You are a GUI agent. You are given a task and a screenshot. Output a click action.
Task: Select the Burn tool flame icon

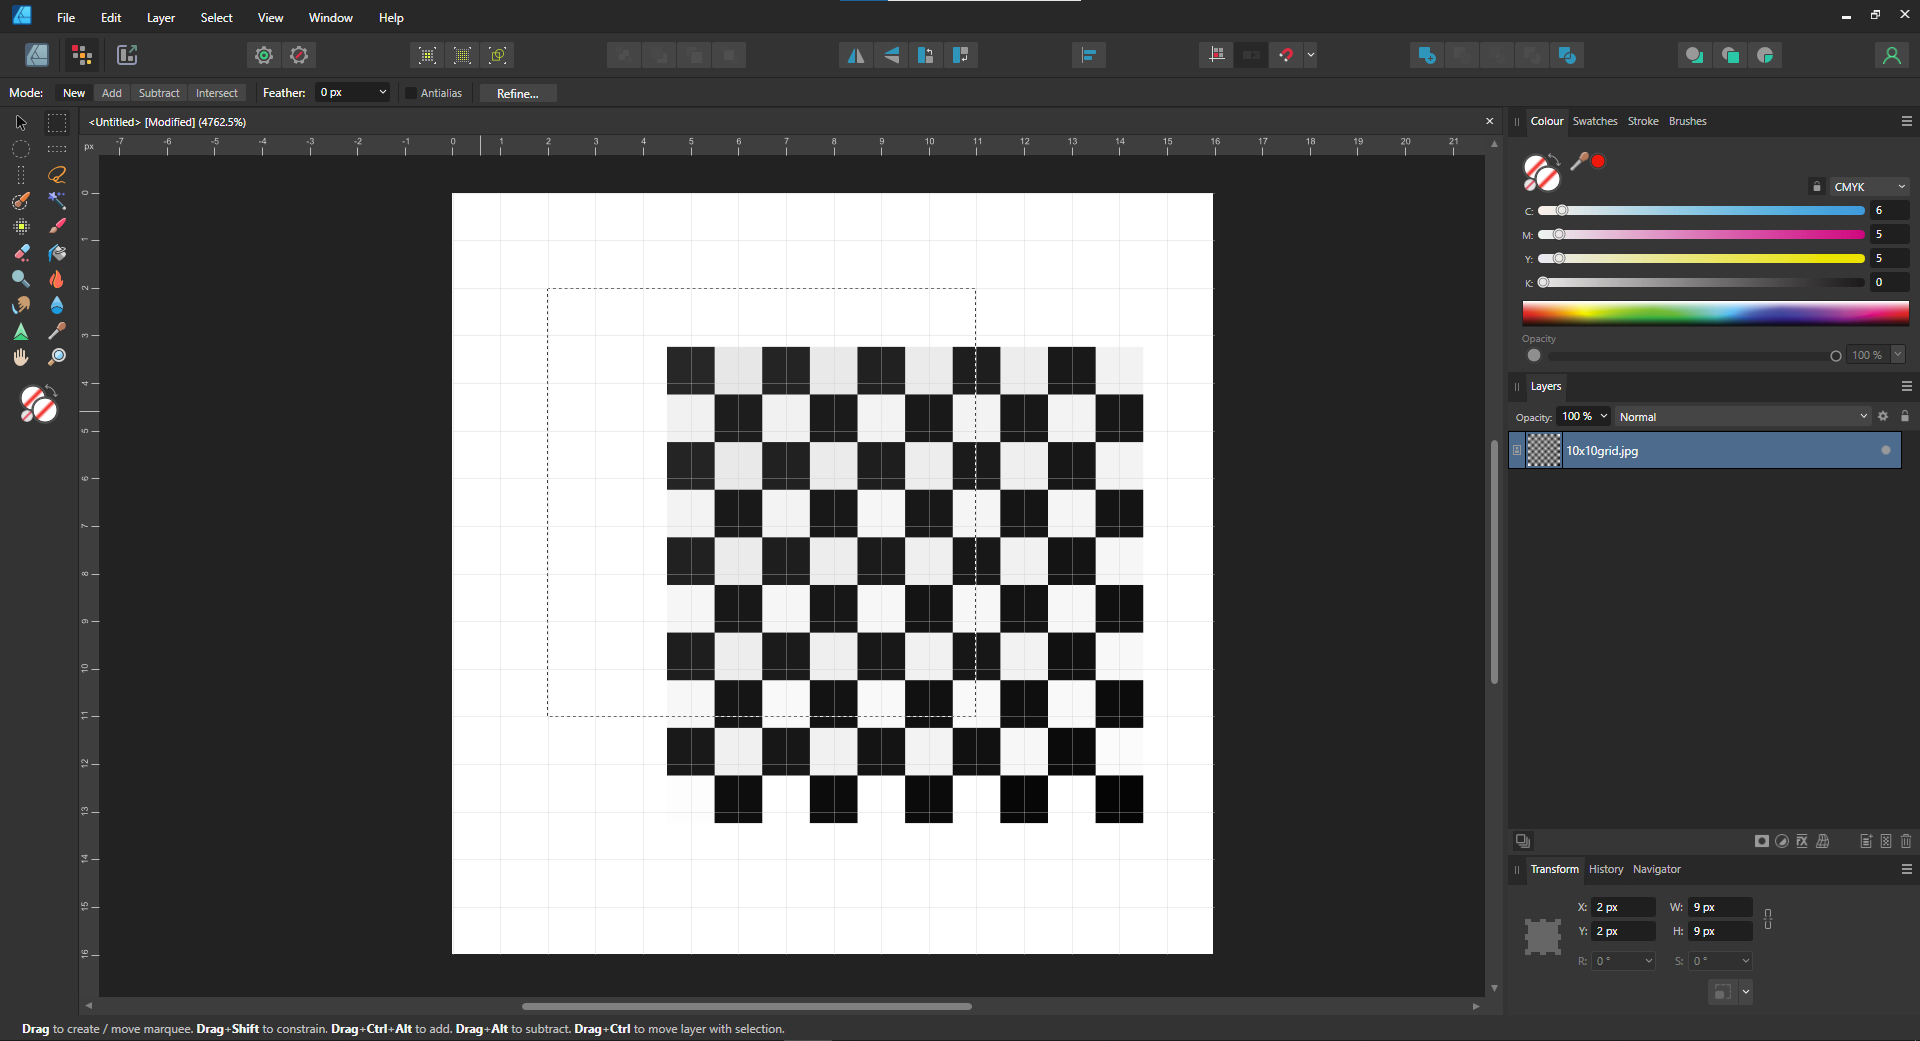point(57,280)
